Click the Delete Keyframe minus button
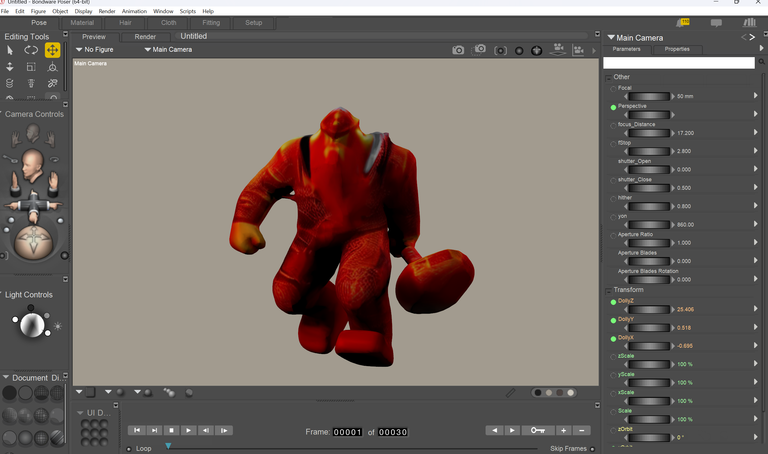 pos(582,430)
